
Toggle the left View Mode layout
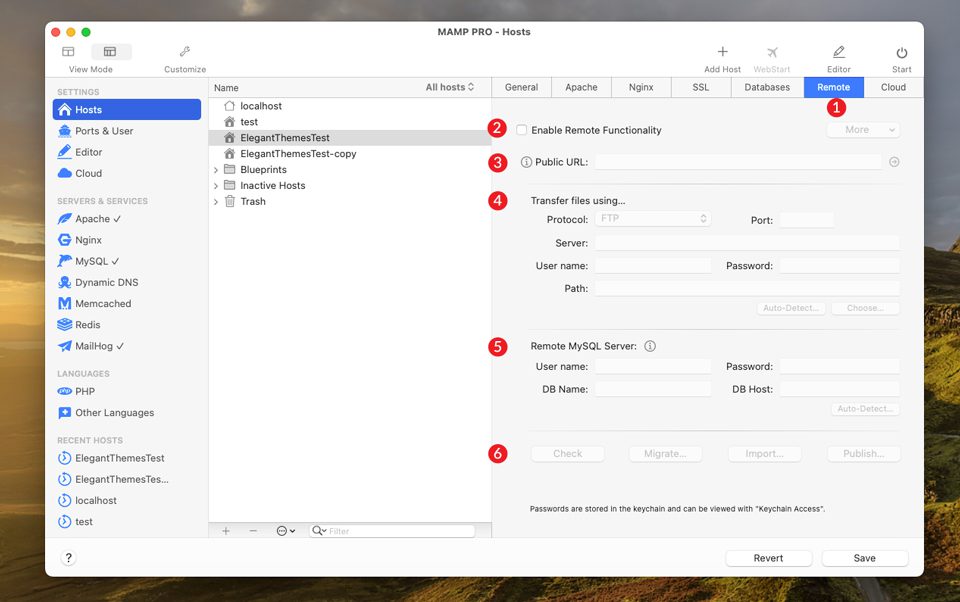(68, 51)
